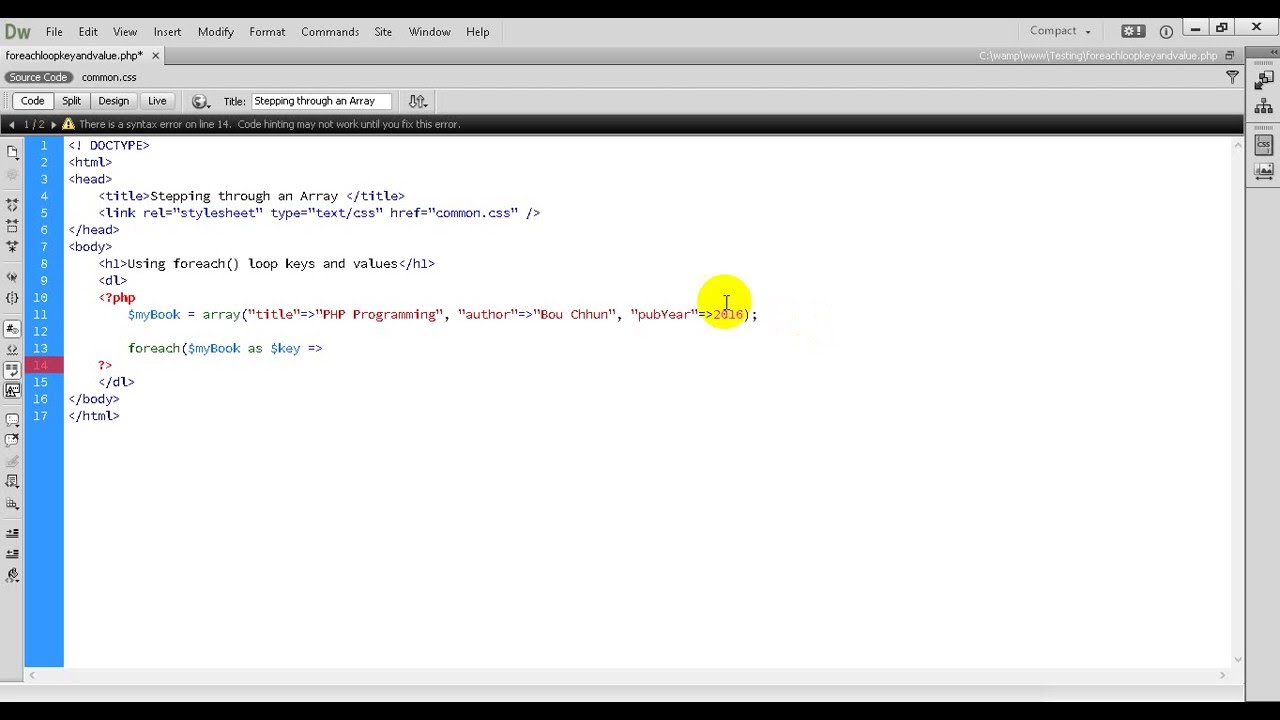
Task: Open the Edit menu
Action: pyautogui.click(x=88, y=32)
